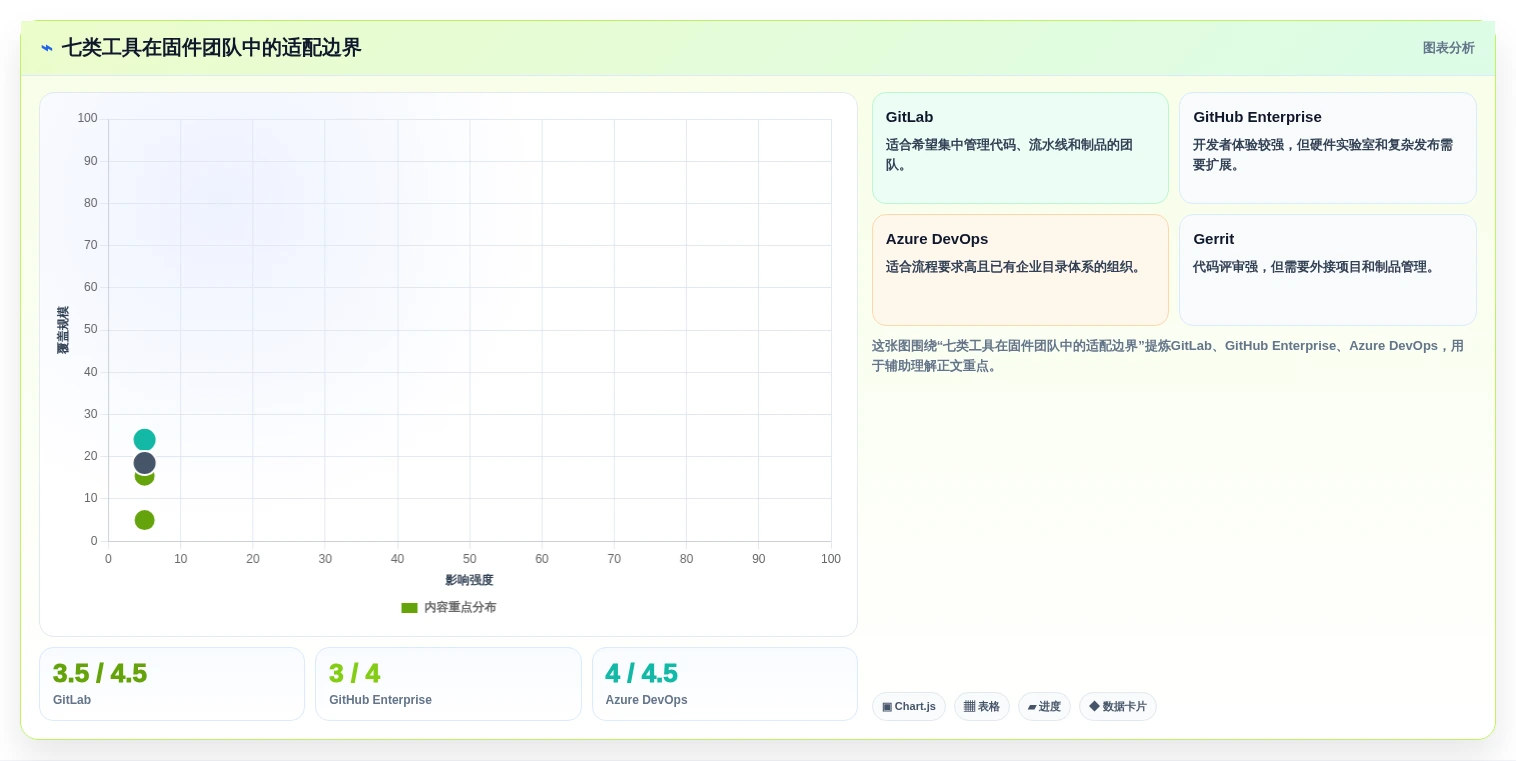Click the 表格 tag chip
The width and height of the screenshot is (1516, 761).
pyautogui.click(x=982, y=707)
